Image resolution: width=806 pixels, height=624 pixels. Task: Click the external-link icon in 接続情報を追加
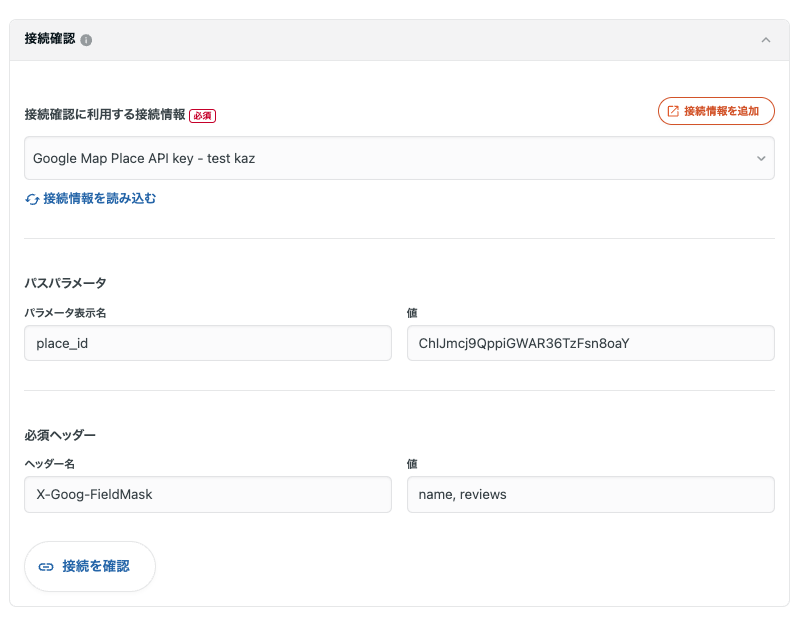[673, 111]
